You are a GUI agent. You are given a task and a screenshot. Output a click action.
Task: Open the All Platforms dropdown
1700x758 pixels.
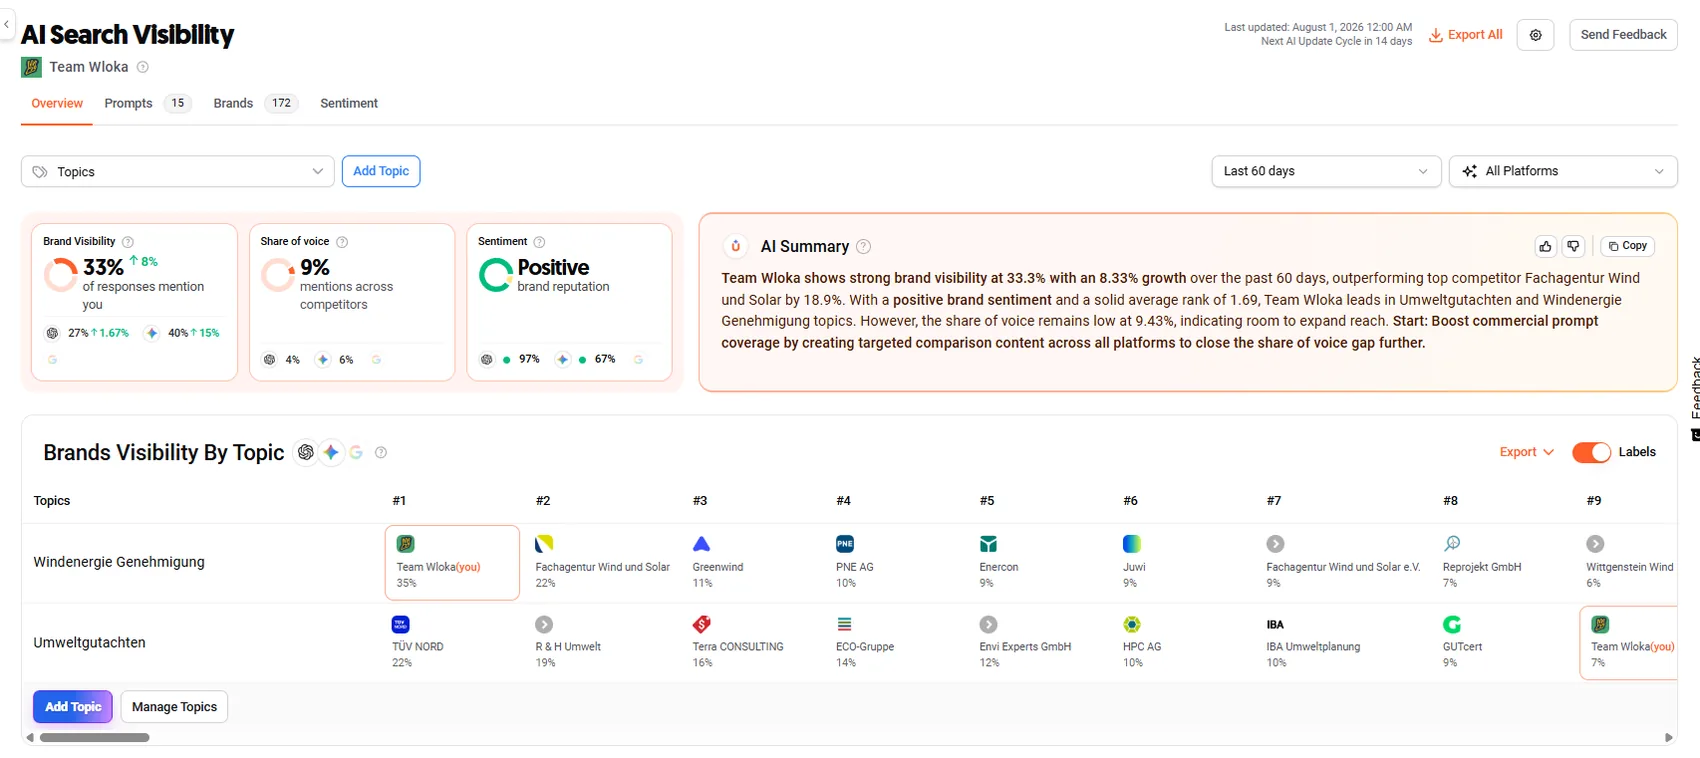[1563, 171]
